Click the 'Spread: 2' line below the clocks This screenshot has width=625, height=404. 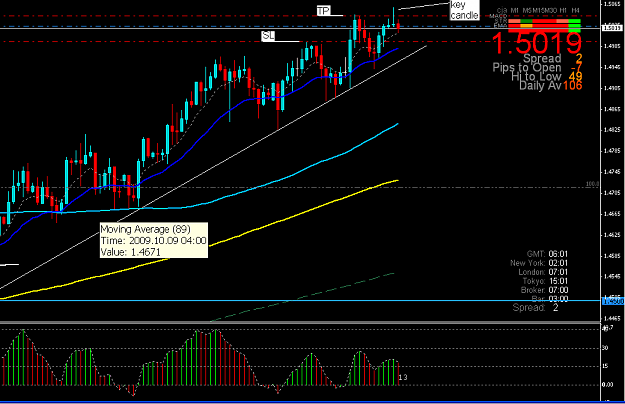click(535, 308)
